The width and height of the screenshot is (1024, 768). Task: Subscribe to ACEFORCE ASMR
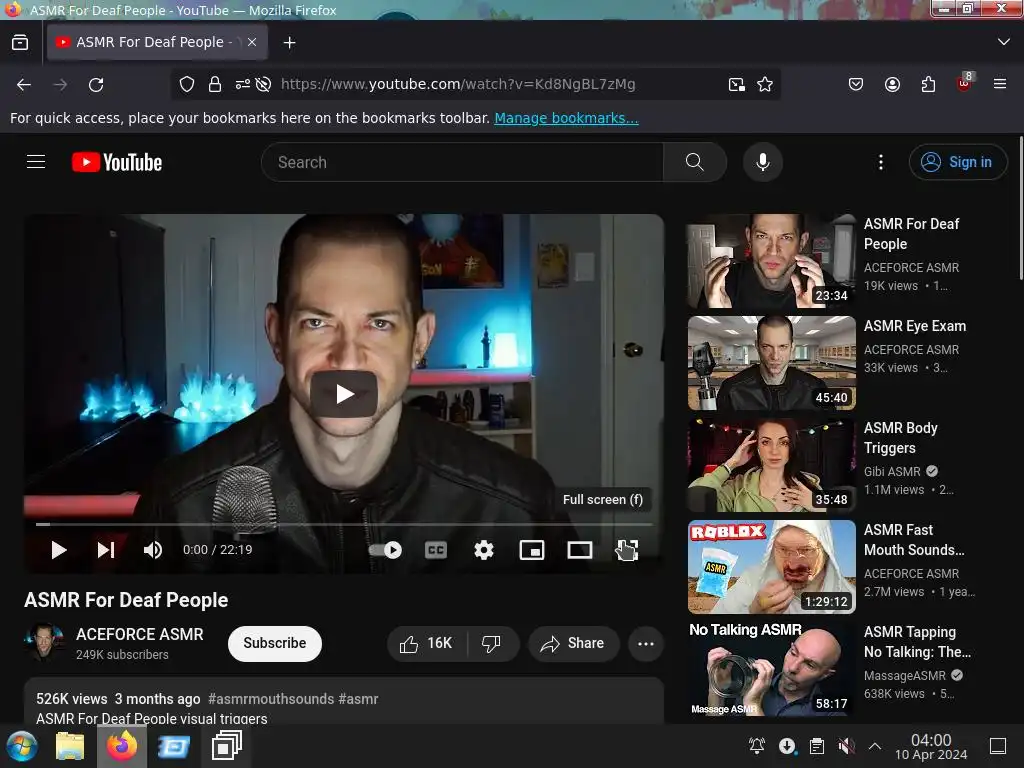pyautogui.click(x=275, y=643)
